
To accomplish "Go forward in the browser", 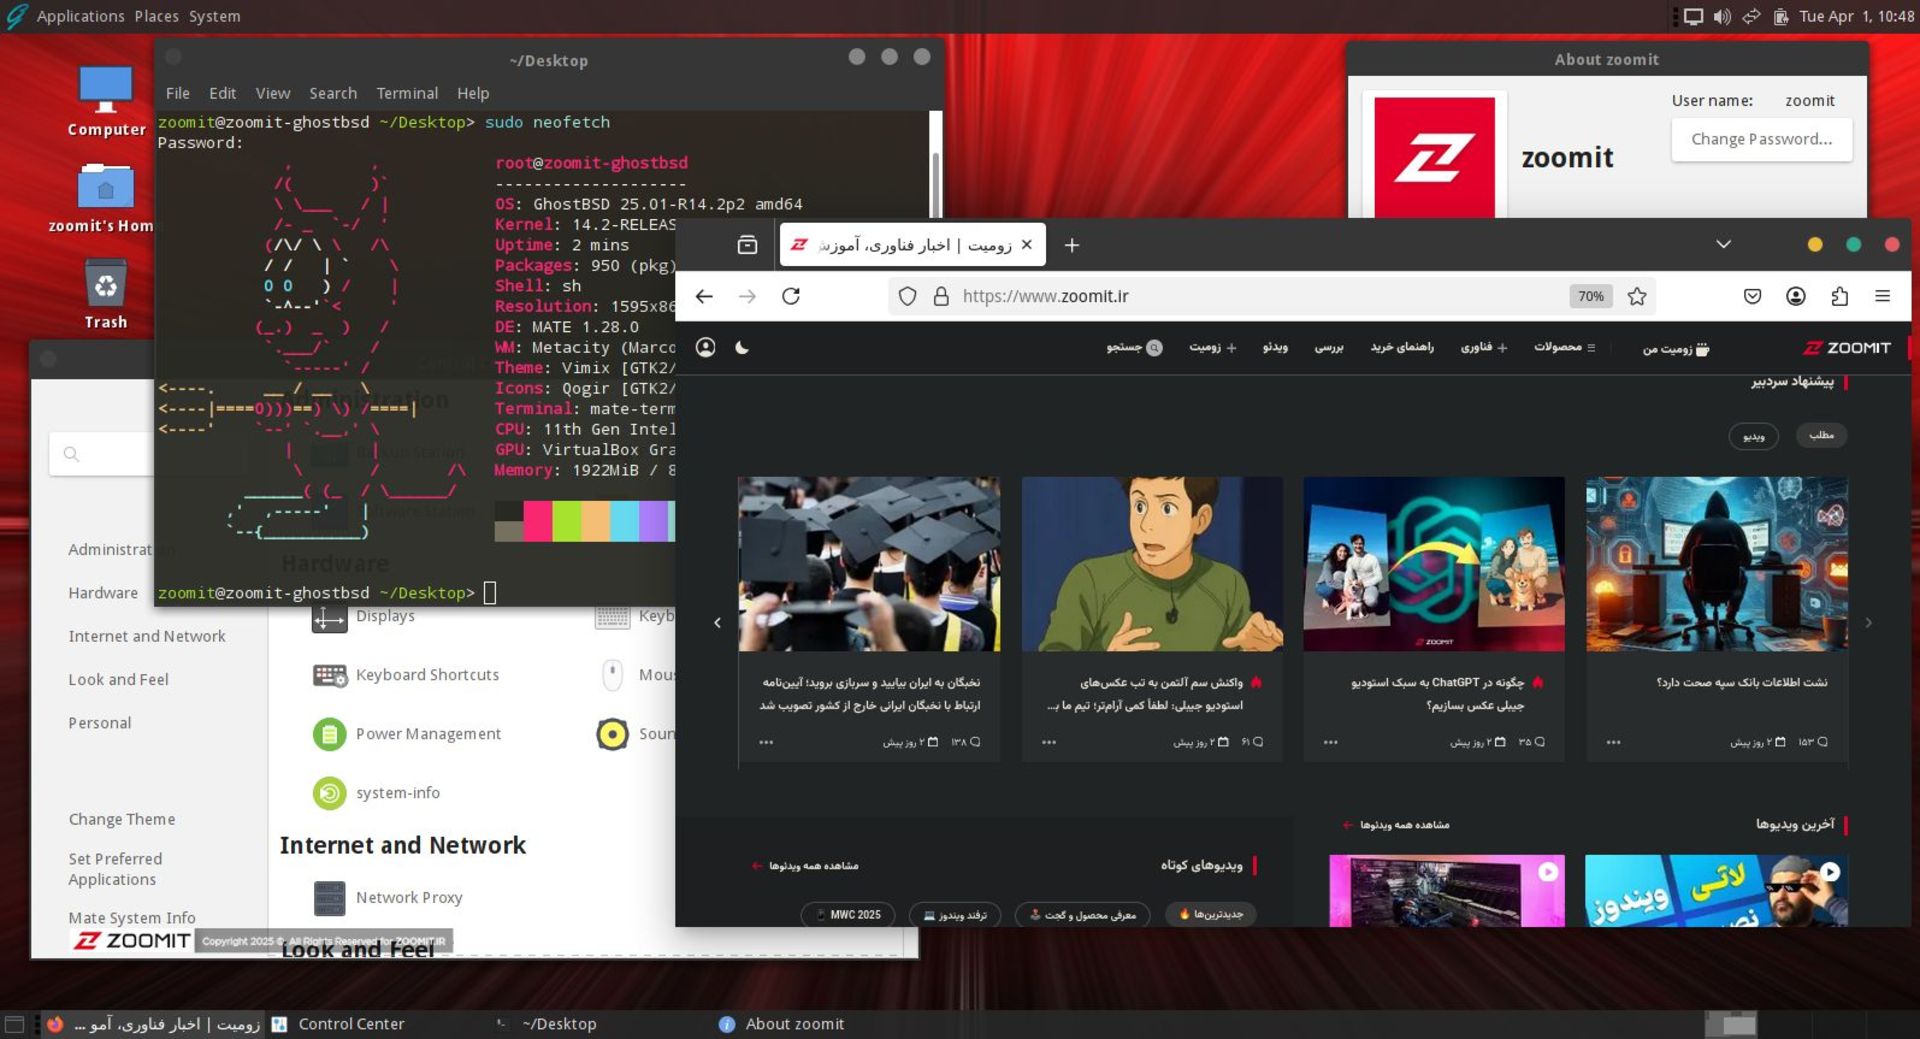I will (747, 296).
